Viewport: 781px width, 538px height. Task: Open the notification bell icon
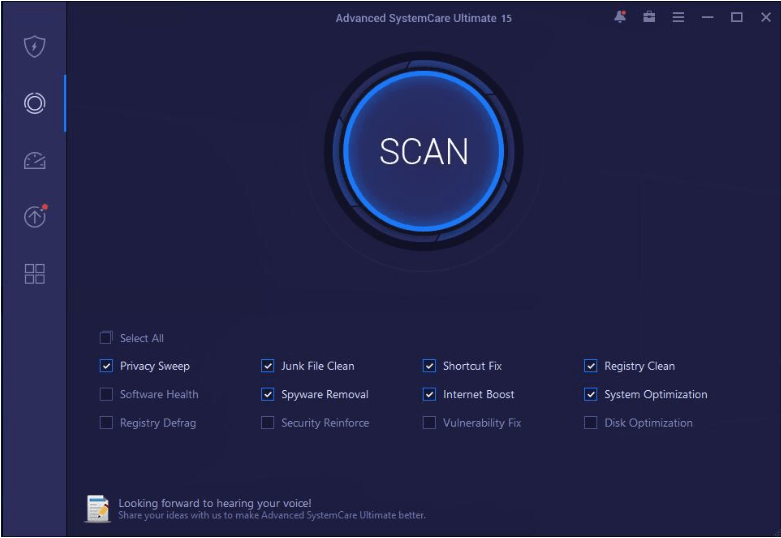click(x=620, y=17)
